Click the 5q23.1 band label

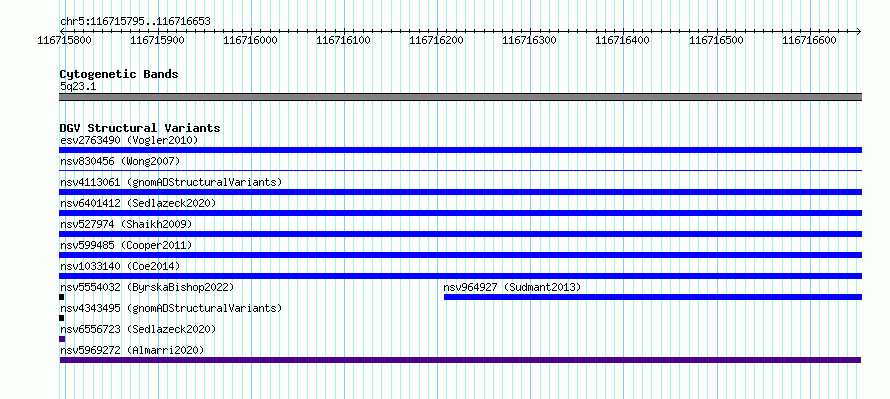pyautogui.click(x=78, y=86)
